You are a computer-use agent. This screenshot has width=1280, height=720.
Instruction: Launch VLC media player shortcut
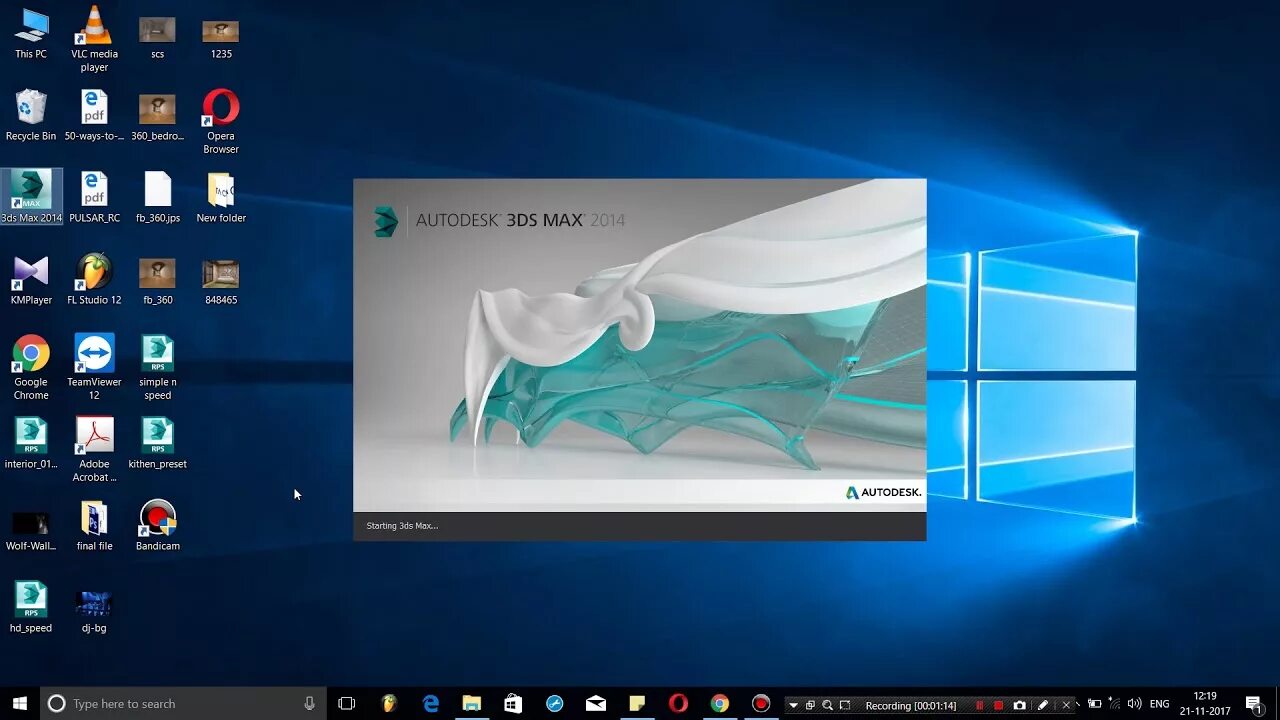pos(94,39)
